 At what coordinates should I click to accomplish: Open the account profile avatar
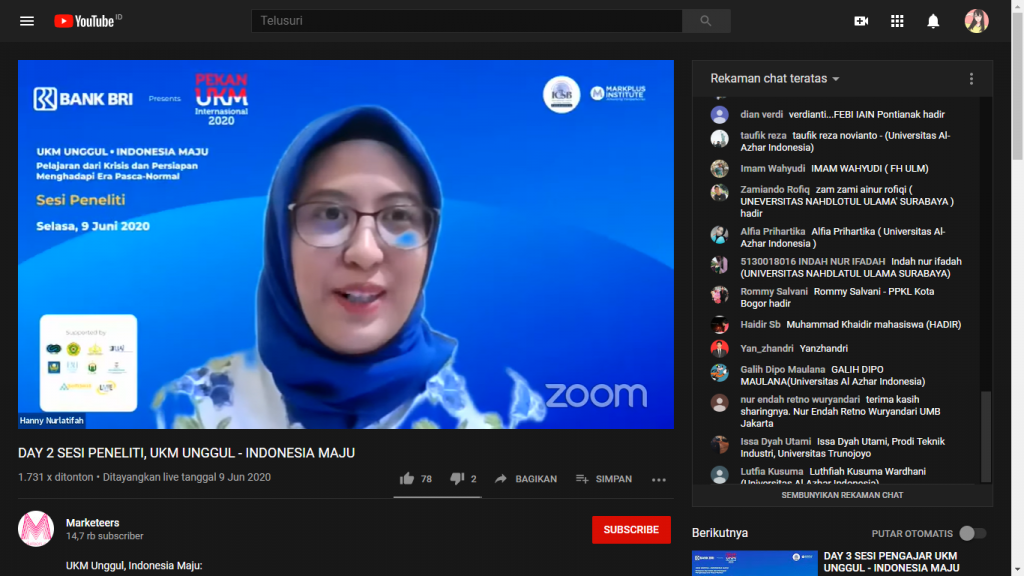click(x=976, y=21)
